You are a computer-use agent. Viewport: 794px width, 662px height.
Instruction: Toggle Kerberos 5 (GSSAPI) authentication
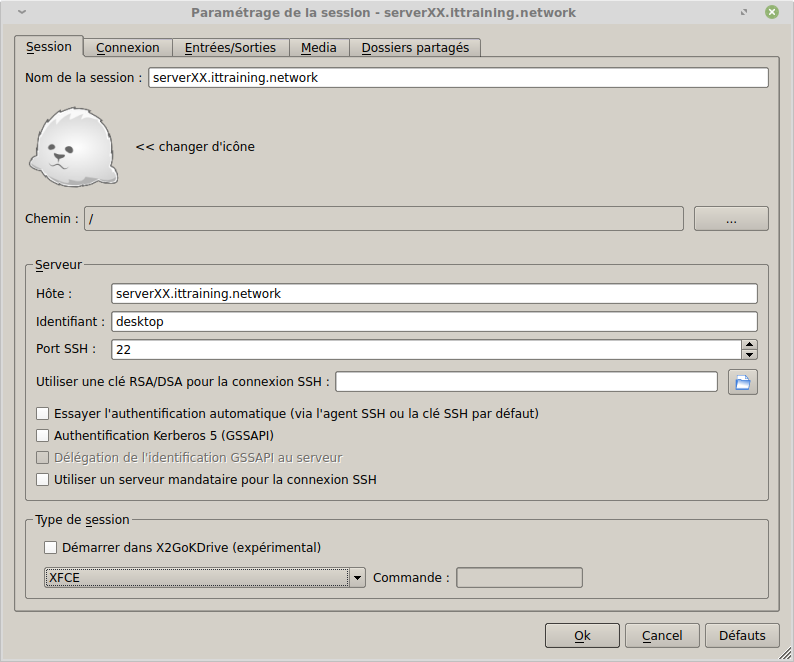[x=42, y=435]
